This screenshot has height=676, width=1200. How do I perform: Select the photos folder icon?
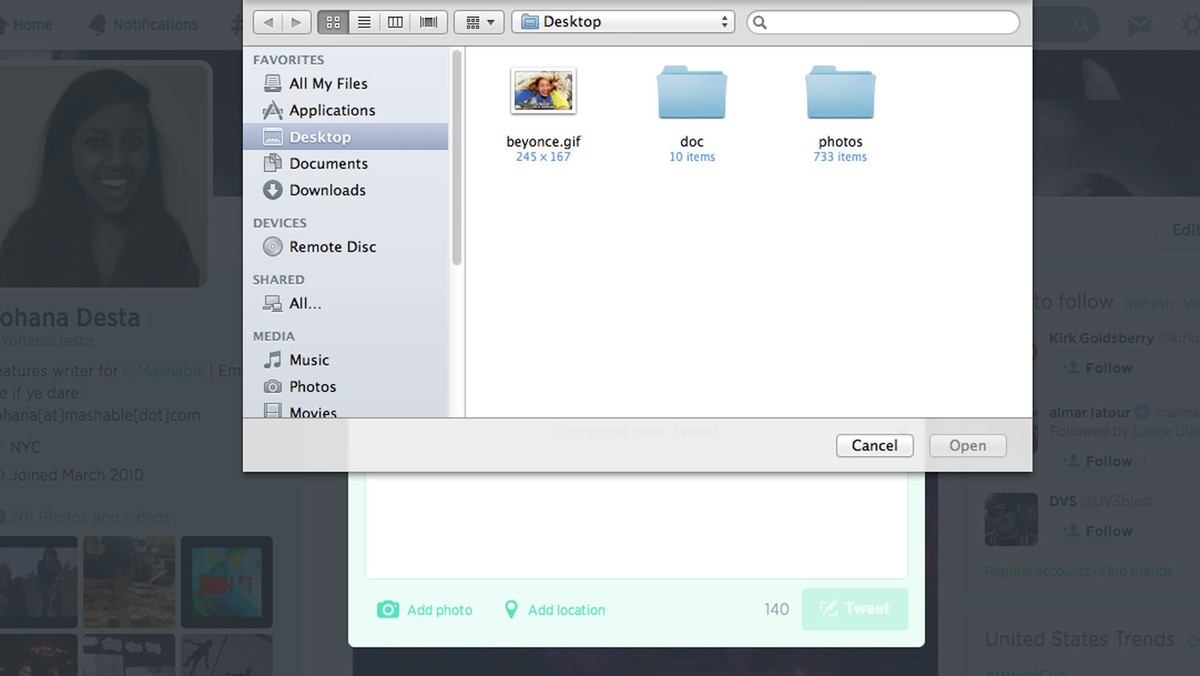840,93
